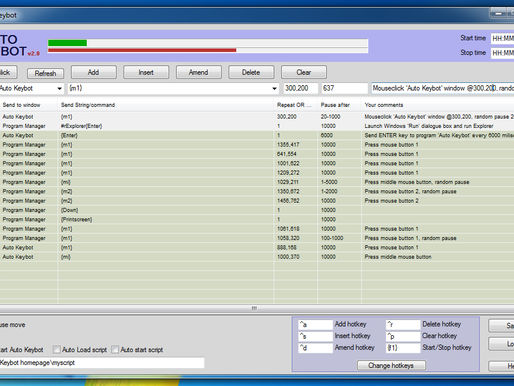The height and width of the screenshot is (386, 514).
Task: Click the Add hotkey field ^a
Action: pos(315,324)
